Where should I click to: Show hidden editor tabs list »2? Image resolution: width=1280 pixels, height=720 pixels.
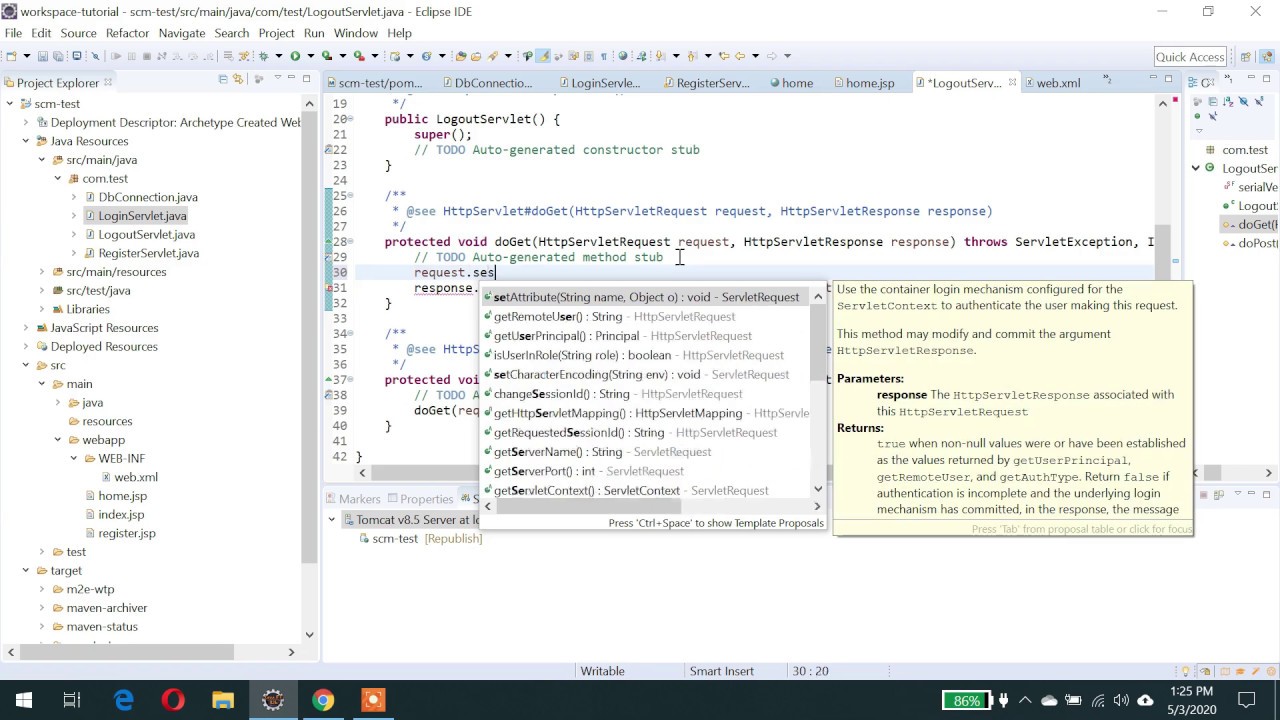point(1107,79)
